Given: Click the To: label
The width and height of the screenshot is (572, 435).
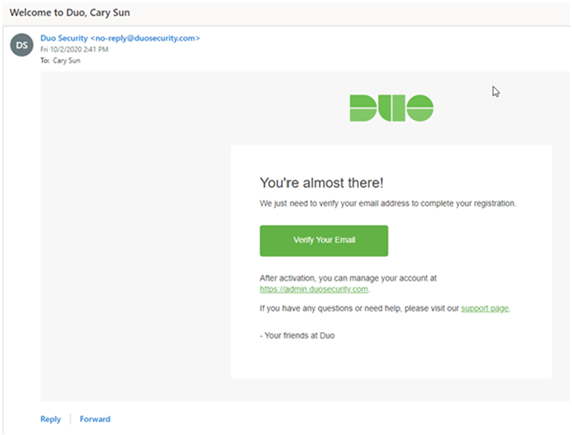Looking at the screenshot, I should 45,61.
